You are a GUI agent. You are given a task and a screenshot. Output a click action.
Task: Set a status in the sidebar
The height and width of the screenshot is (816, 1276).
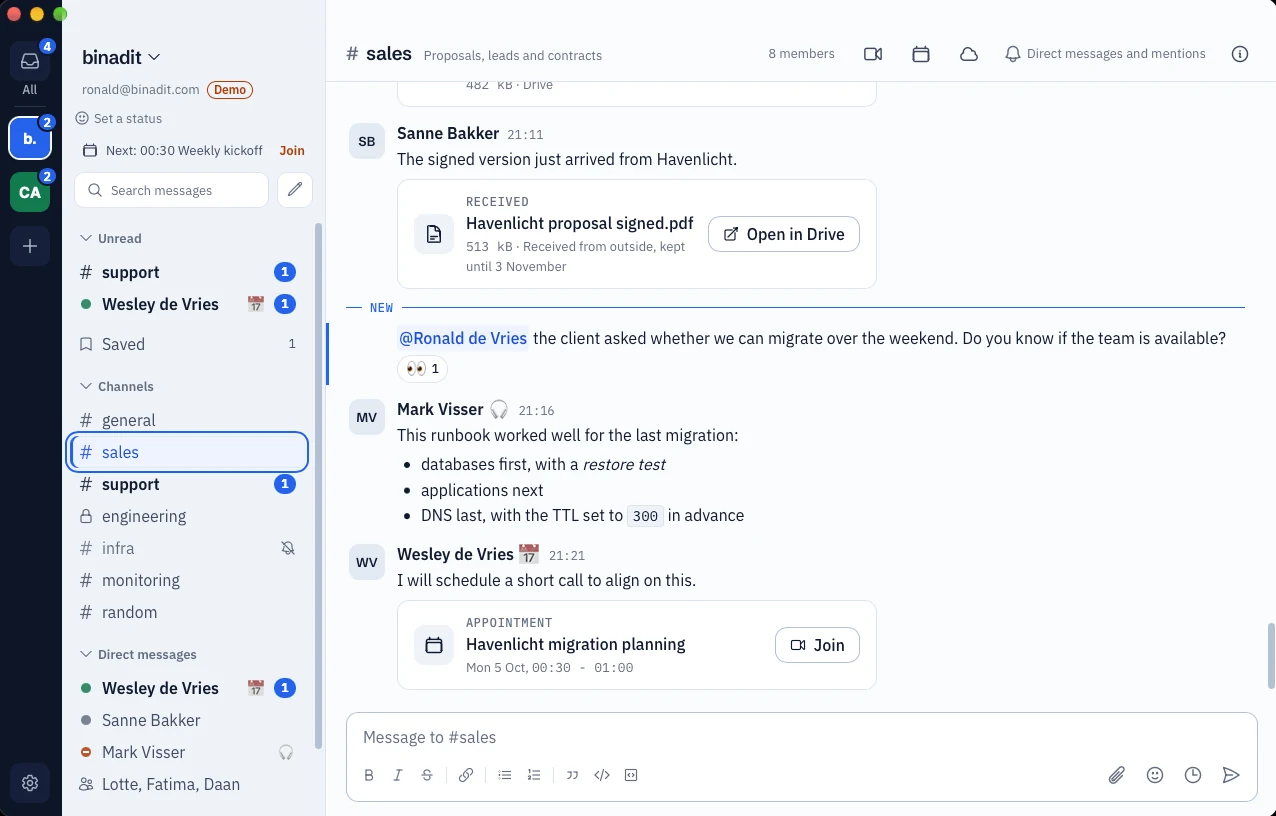pyautogui.click(x=118, y=118)
